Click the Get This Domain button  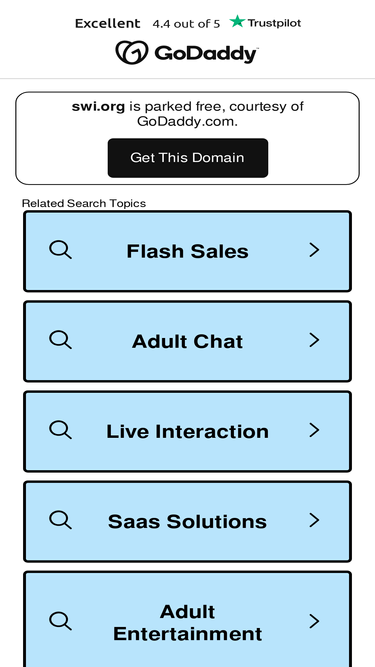(188, 158)
